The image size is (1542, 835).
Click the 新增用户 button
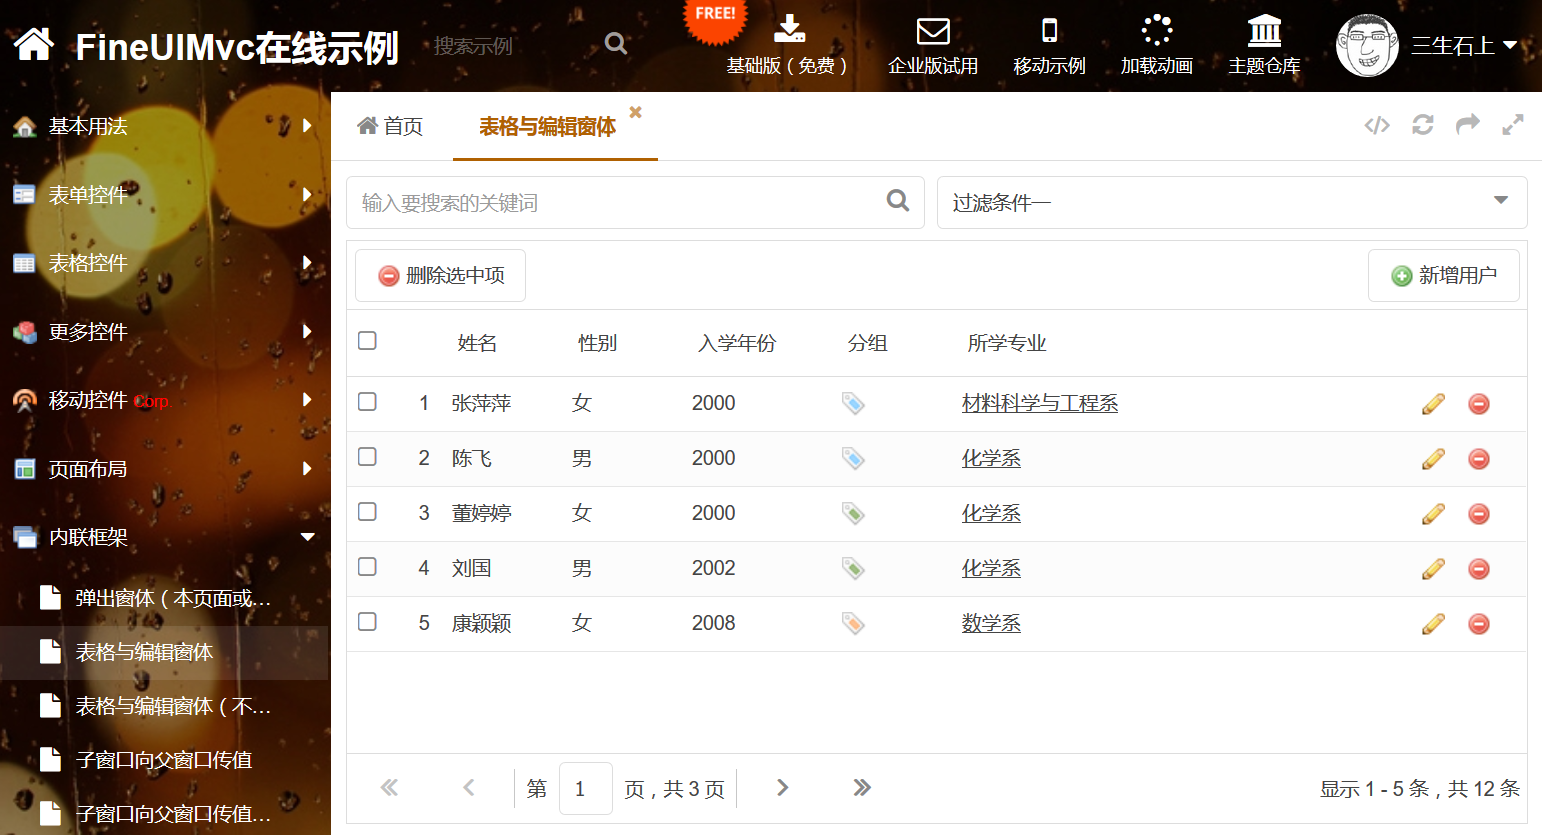tap(1443, 275)
